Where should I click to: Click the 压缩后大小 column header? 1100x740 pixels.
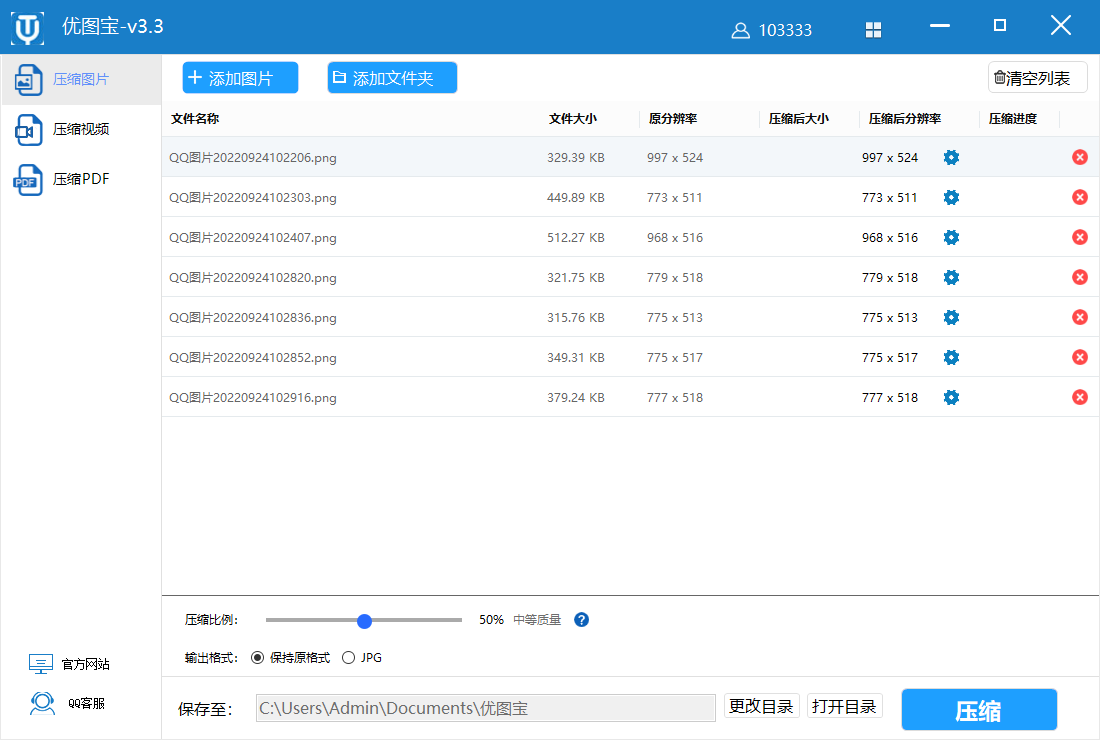(x=799, y=119)
